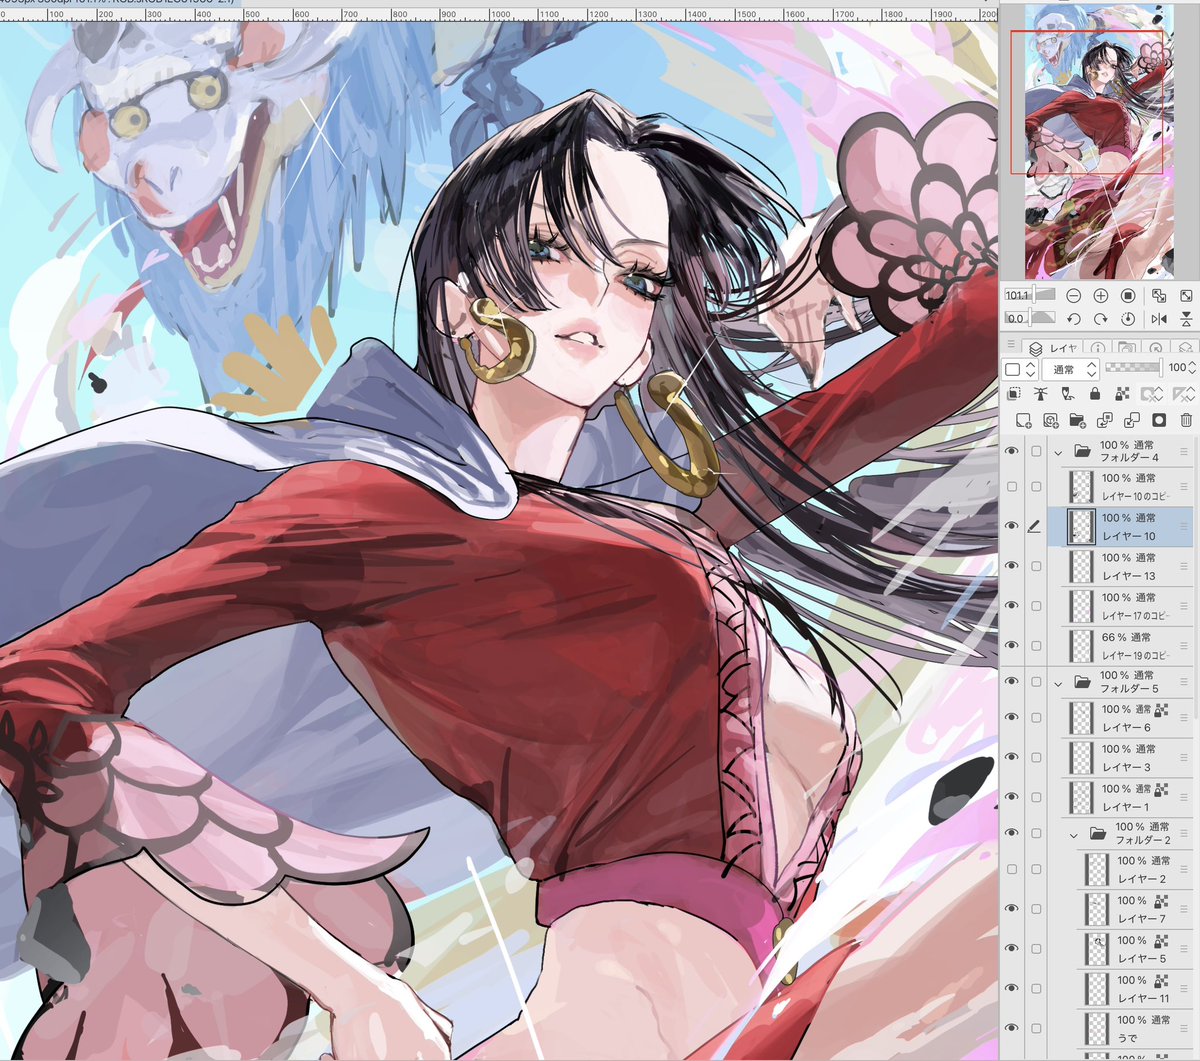
Task: Tick the checkbox beside レイヤー 13
Action: point(1036,566)
